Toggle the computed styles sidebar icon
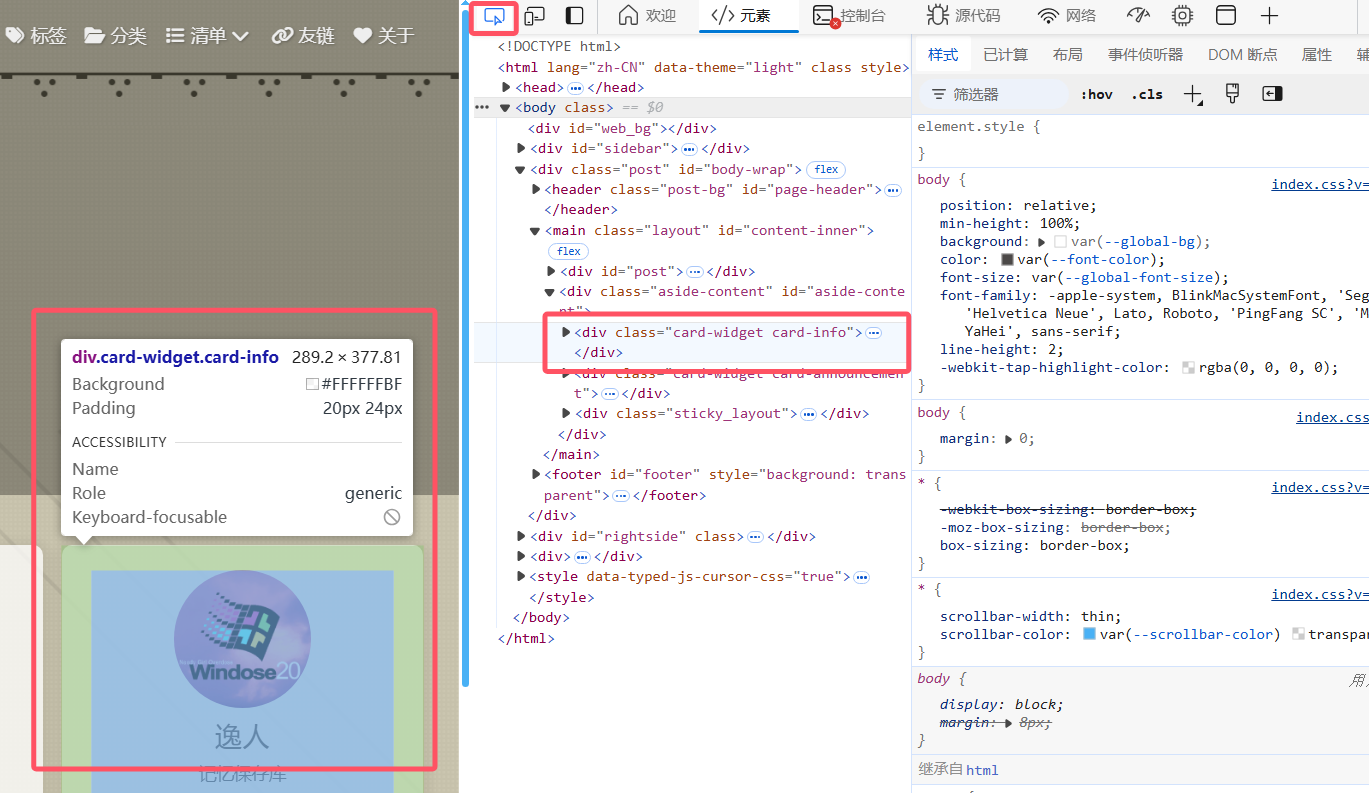 [1272, 94]
